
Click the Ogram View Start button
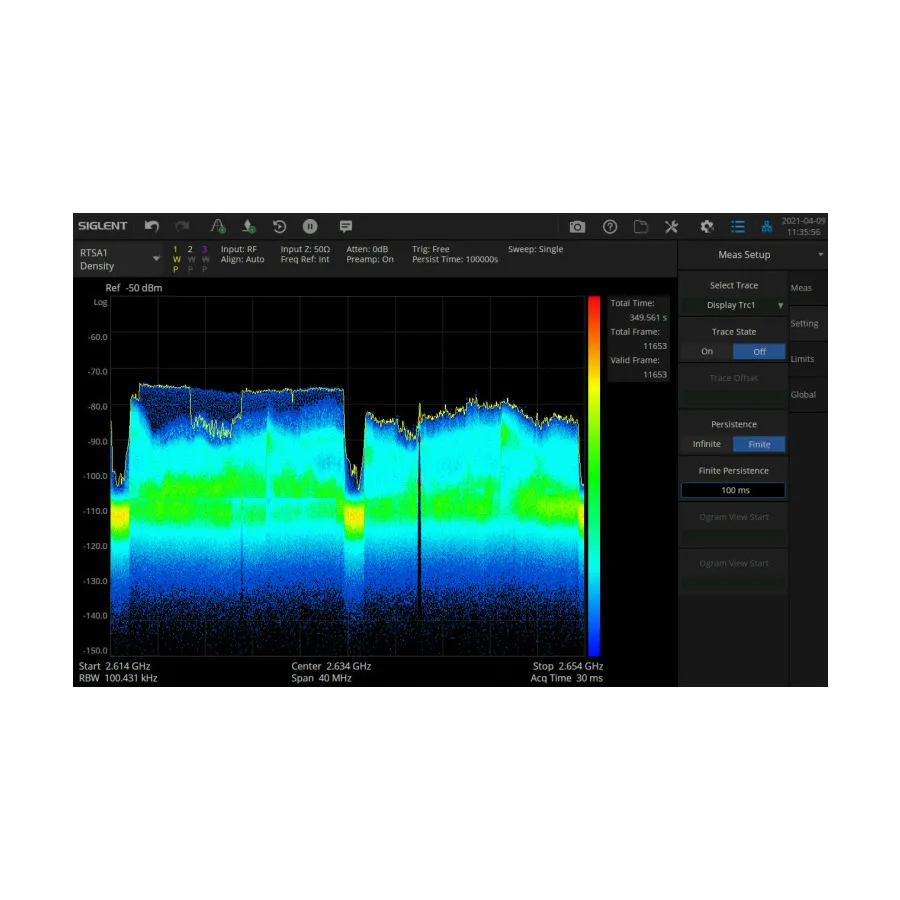[733, 517]
